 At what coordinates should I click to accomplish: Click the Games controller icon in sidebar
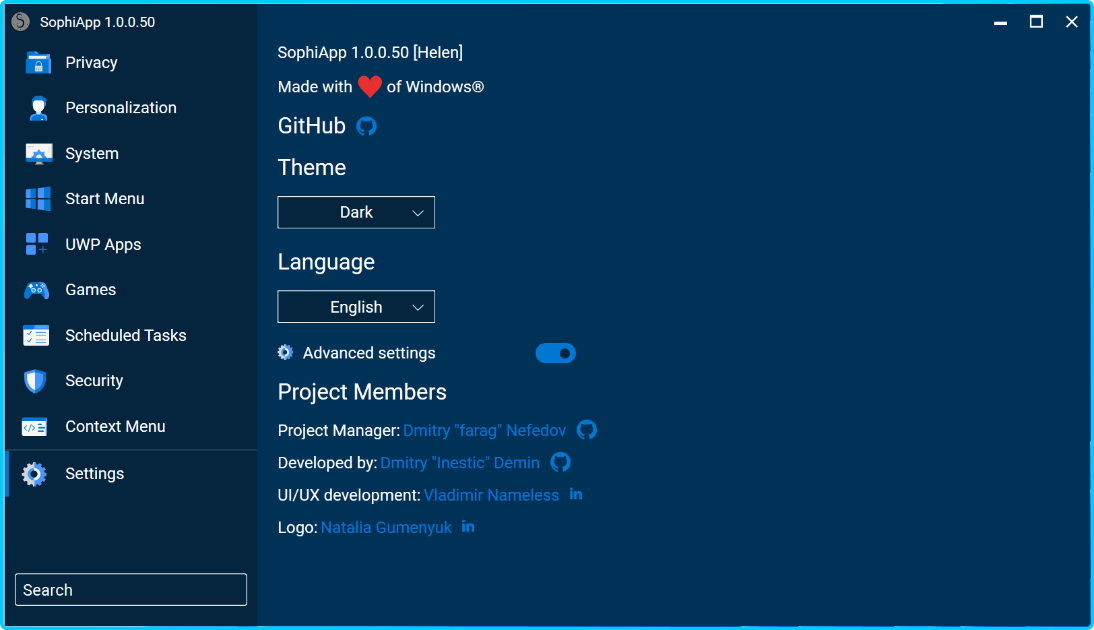coord(37,290)
